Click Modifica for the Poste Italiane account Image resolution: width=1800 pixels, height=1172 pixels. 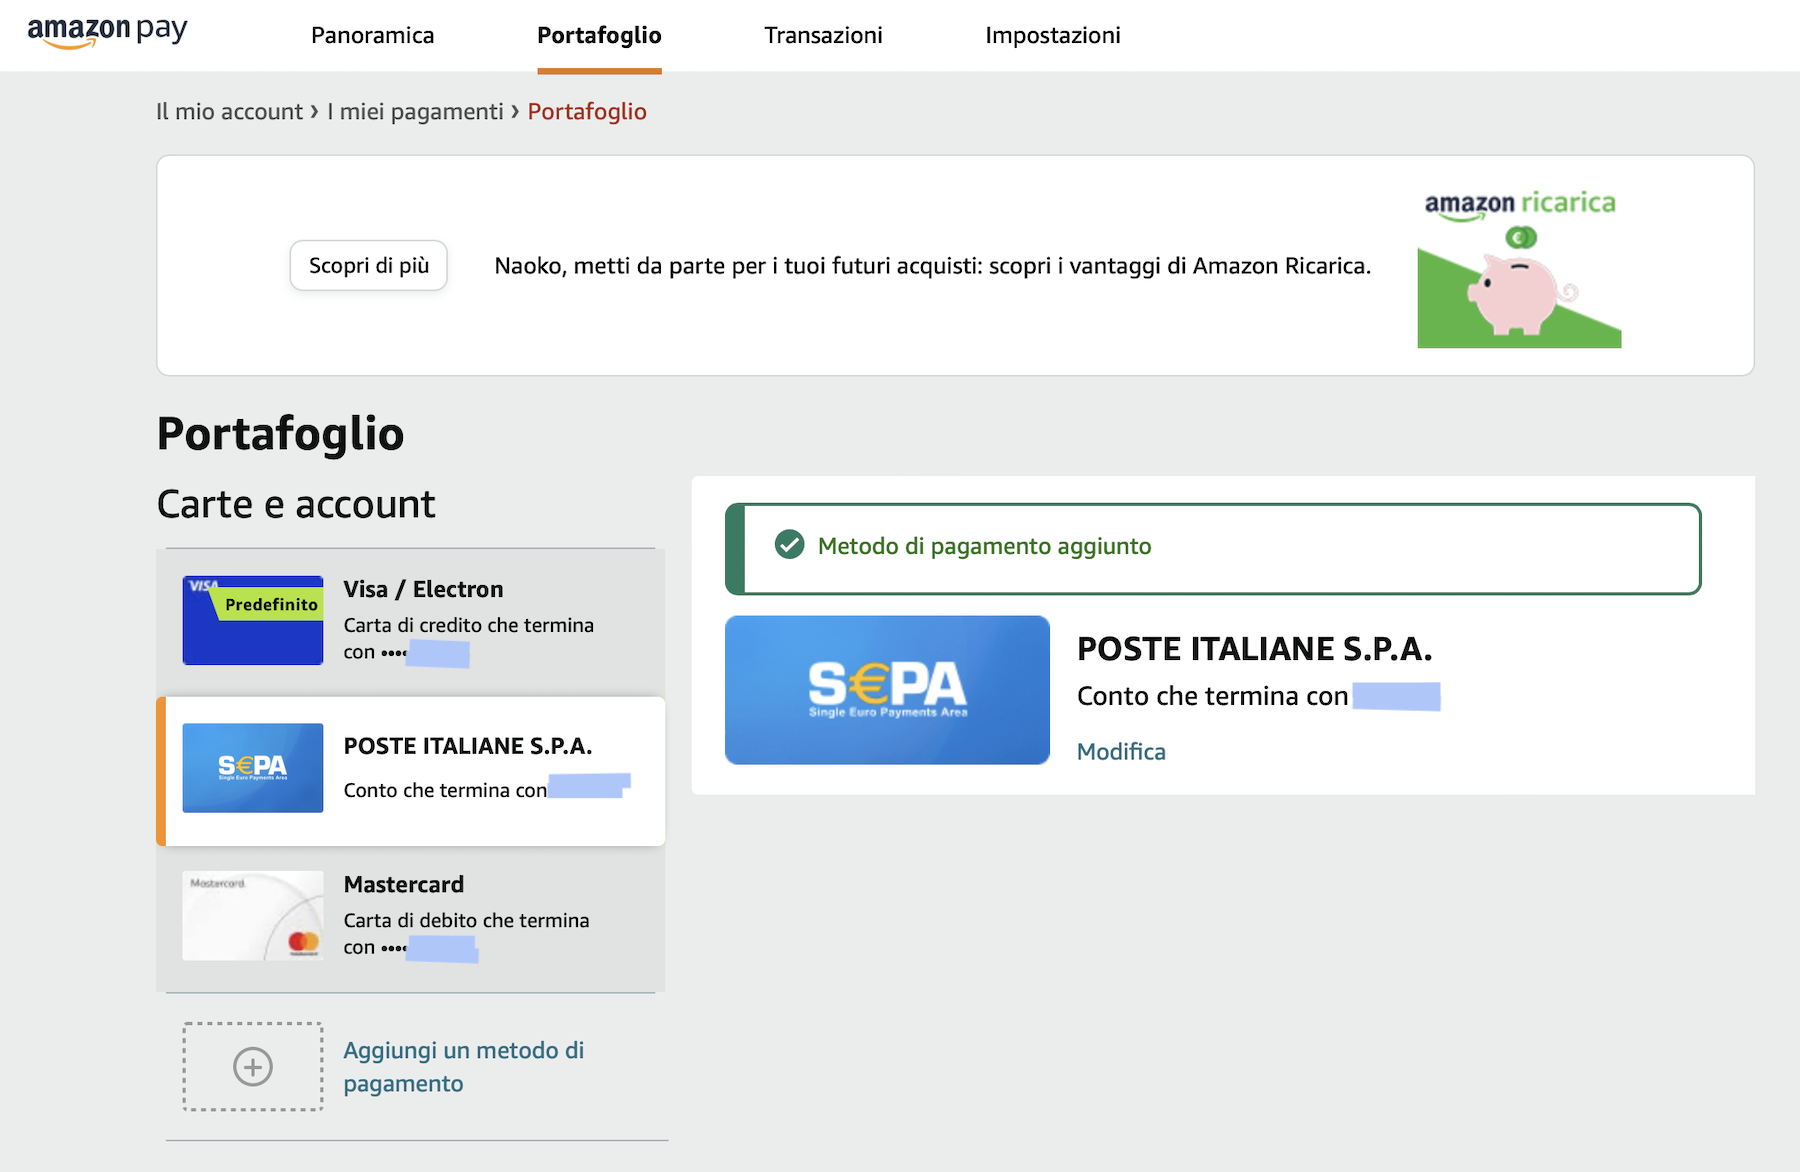coord(1121,752)
